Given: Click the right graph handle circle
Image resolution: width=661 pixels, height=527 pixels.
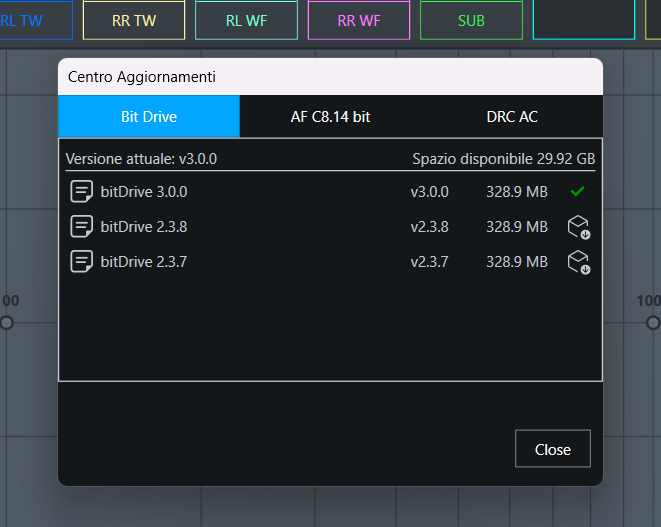Looking at the screenshot, I should [x=653, y=323].
